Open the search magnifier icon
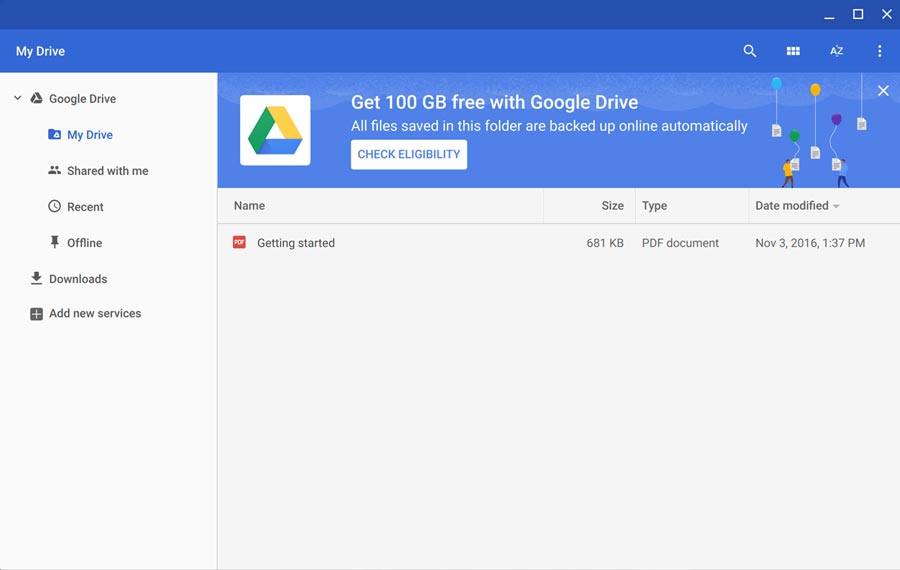This screenshot has height=570, width=900. [750, 51]
